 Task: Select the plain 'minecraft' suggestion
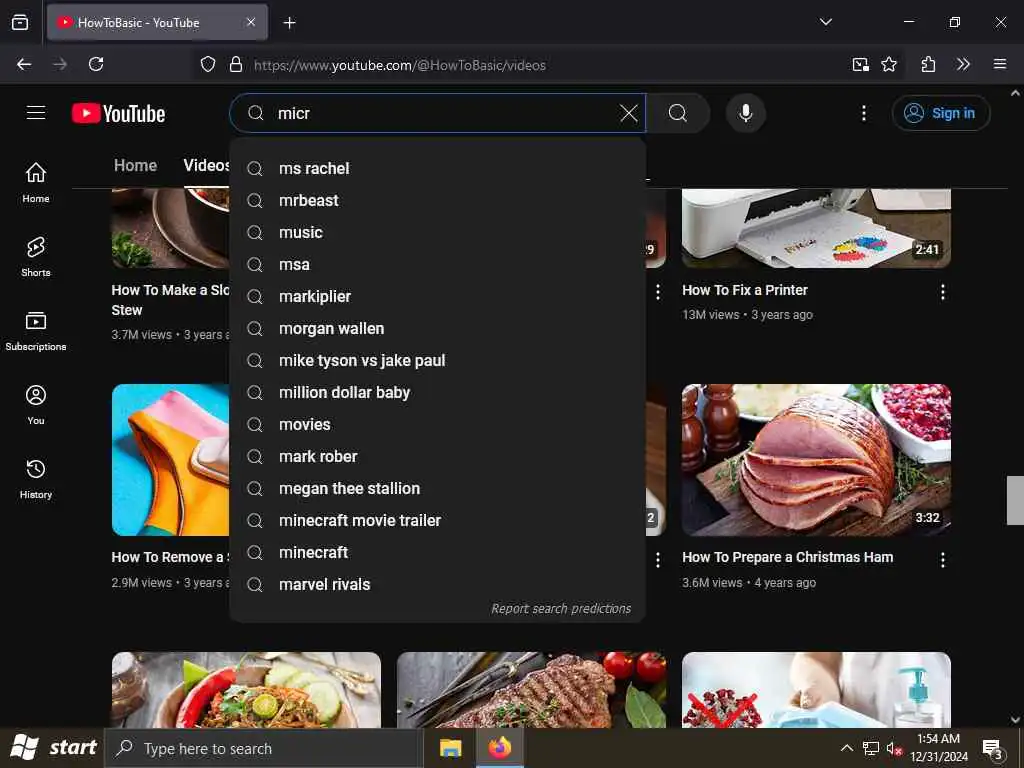438,552
